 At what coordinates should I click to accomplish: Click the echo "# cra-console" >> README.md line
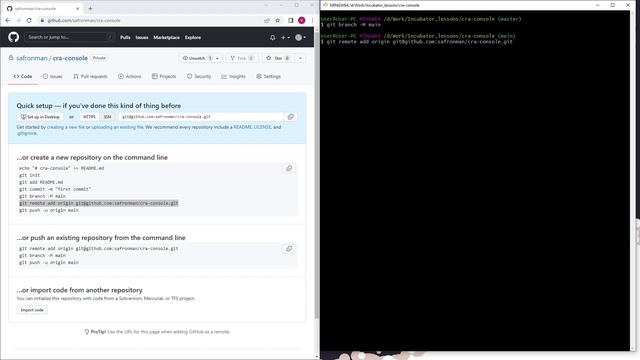click(x=61, y=168)
